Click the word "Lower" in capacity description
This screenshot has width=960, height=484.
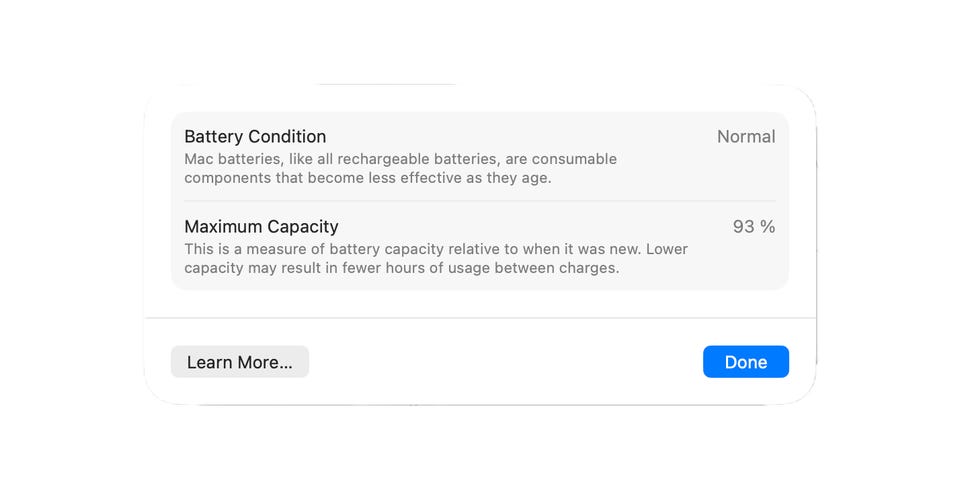[665, 249]
